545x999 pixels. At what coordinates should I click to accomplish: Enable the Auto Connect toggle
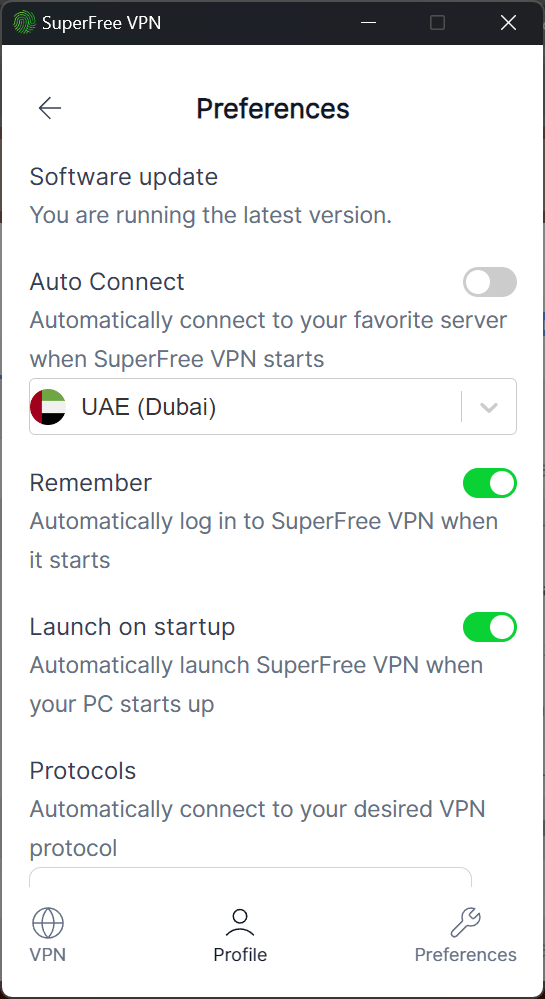point(490,282)
